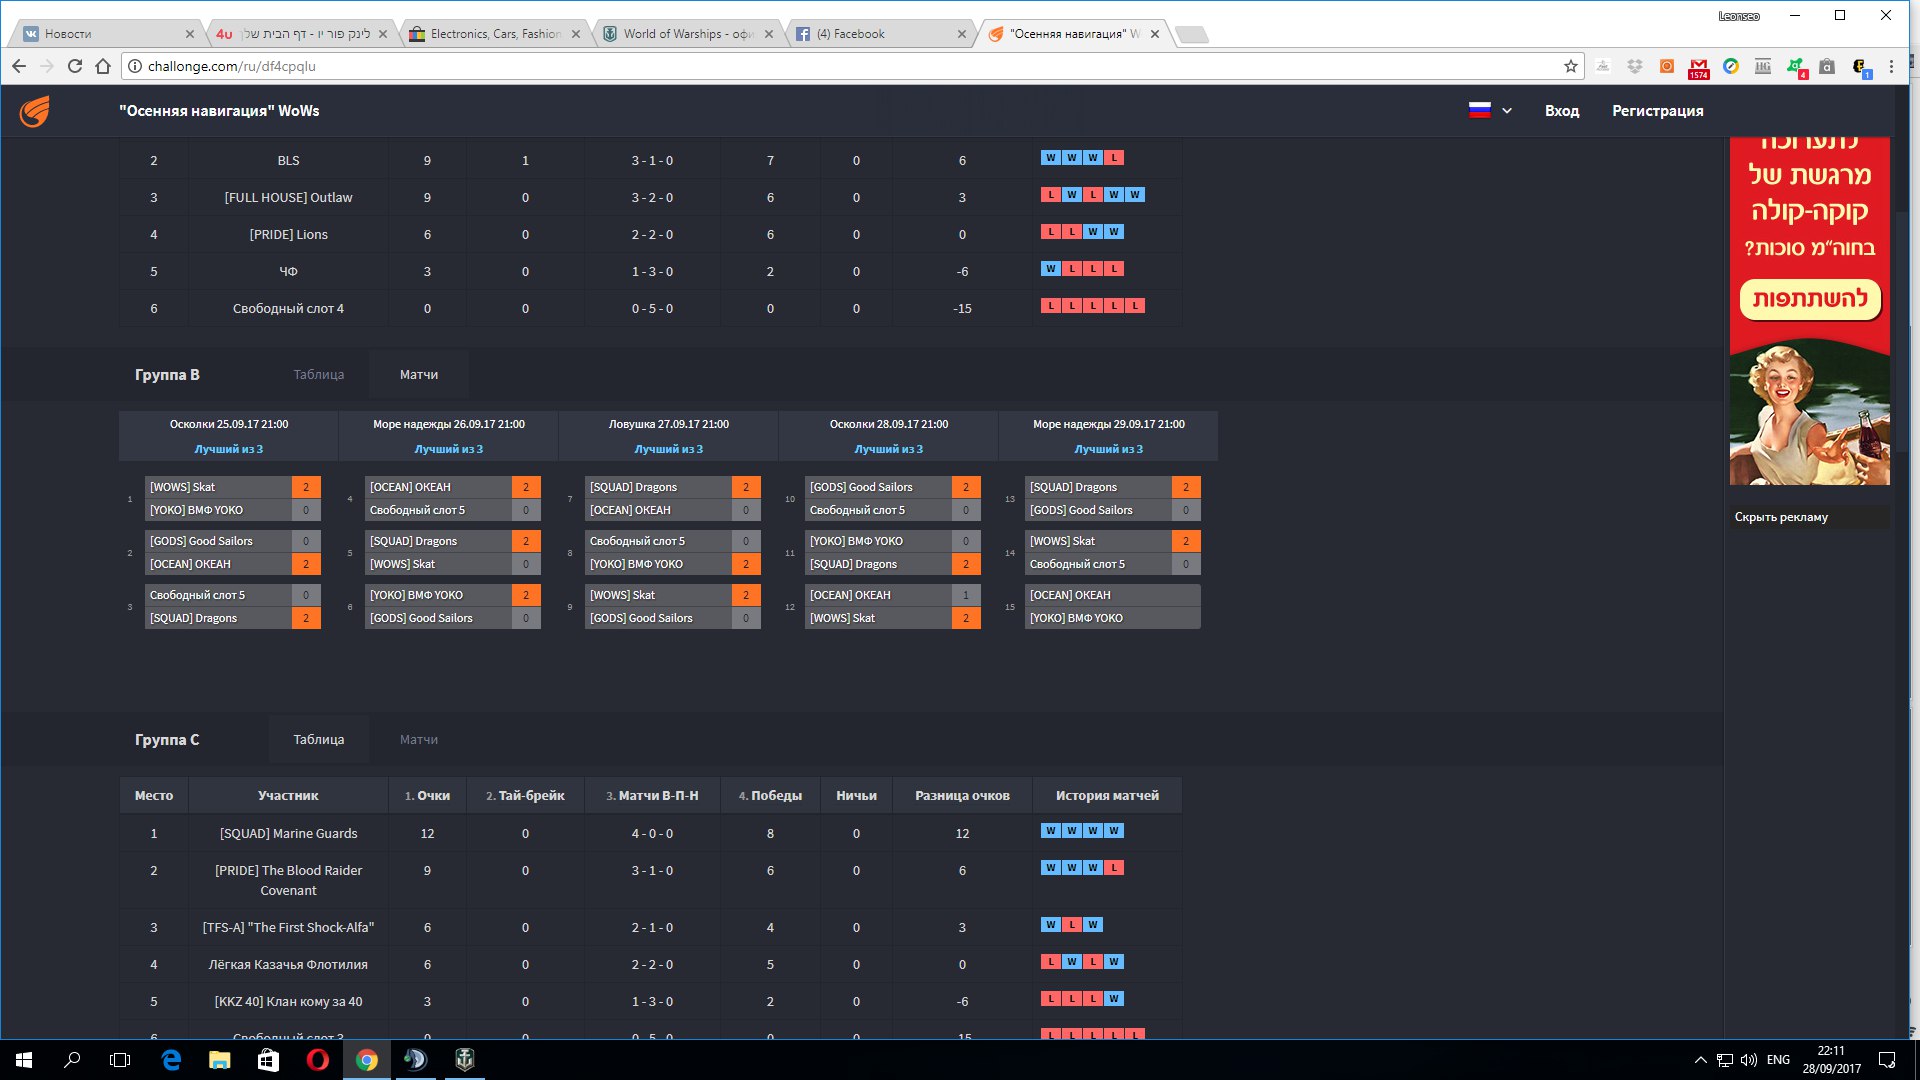Open Windows Store taskbar icon
This screenshot has width=1920, height=1080.
point(268,1060)
